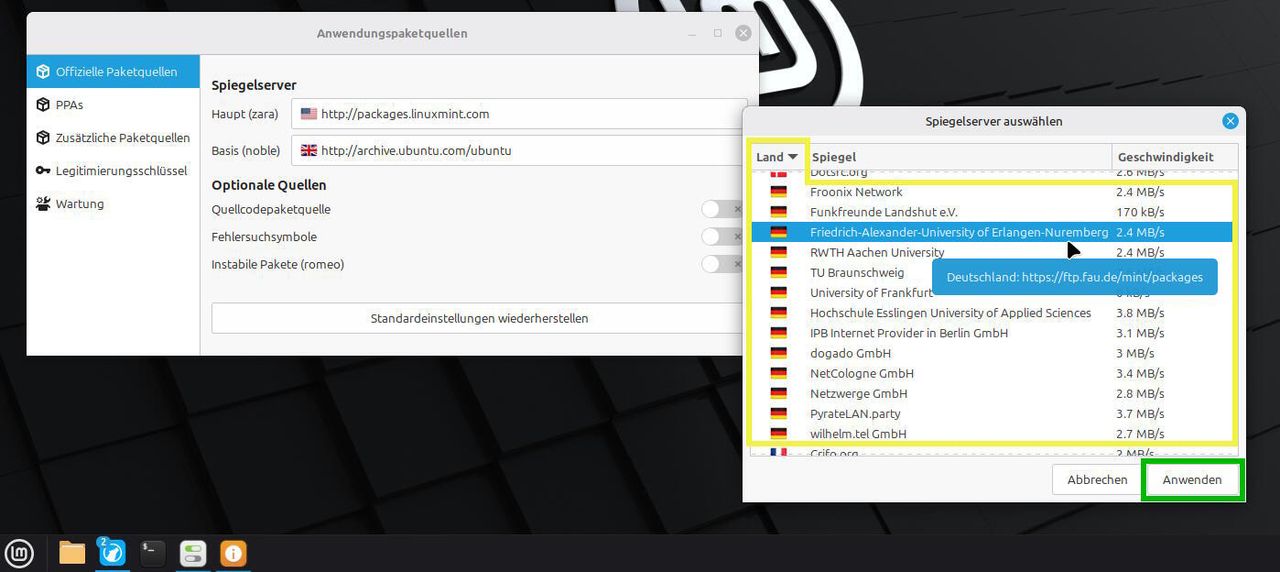Maximize the Anwendungspaketquellen window
The height and width of the screenshot is (572, 1280).
click(717, 33)
